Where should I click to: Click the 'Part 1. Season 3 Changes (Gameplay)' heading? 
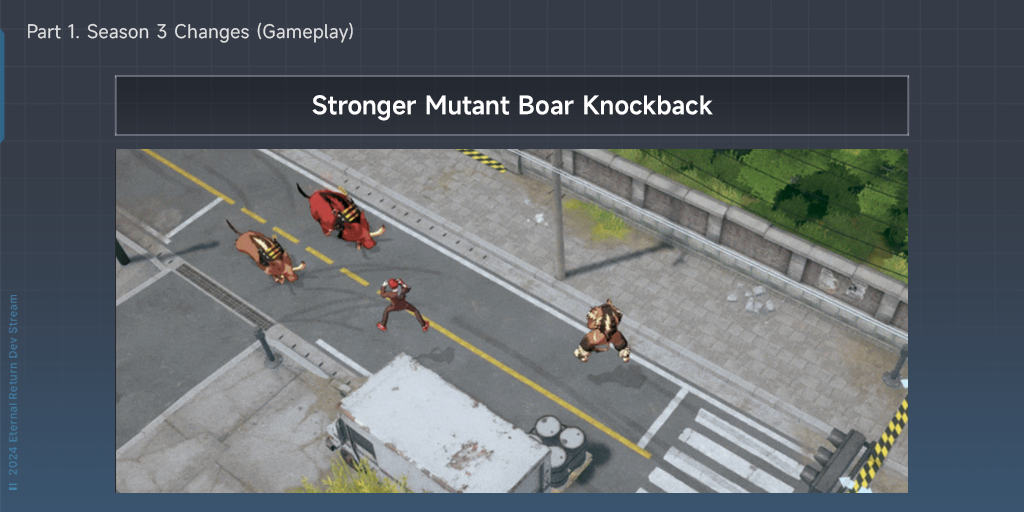click(190, 31)
